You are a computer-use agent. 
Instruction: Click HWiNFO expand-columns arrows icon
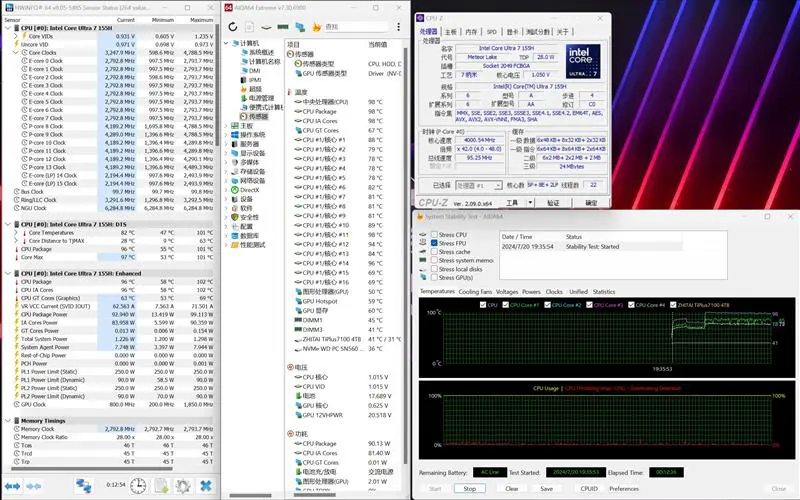click(x=13, y=486)
